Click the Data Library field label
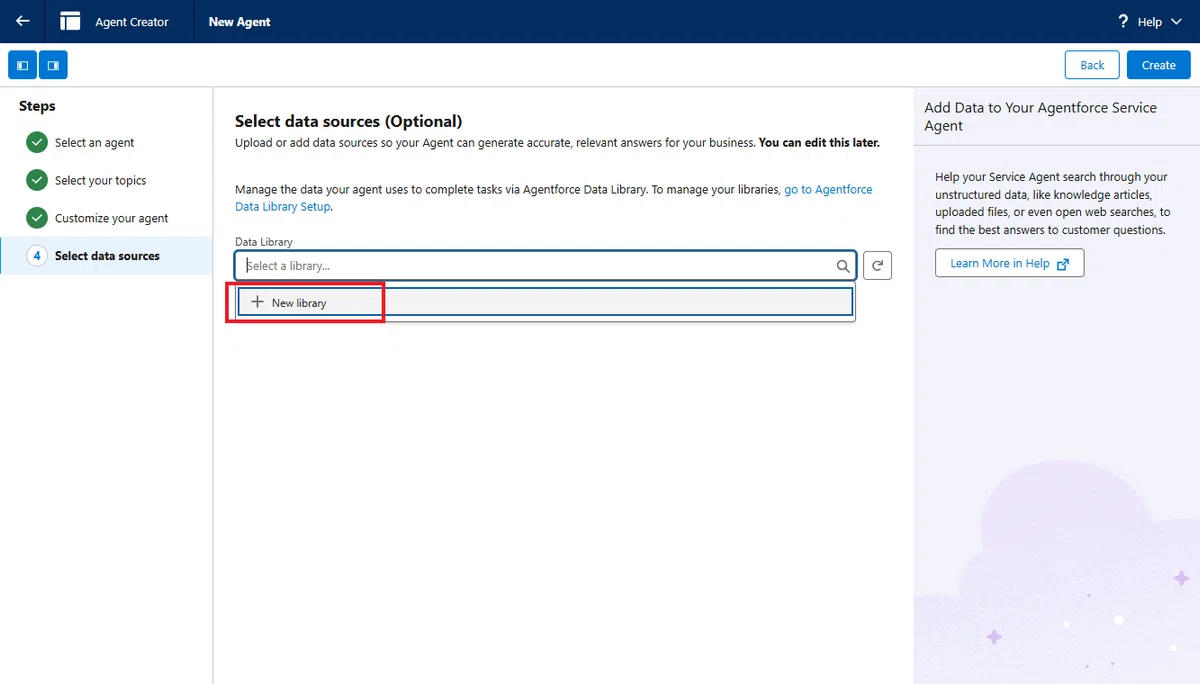The image size is (1200, 684). pos(264,242)
